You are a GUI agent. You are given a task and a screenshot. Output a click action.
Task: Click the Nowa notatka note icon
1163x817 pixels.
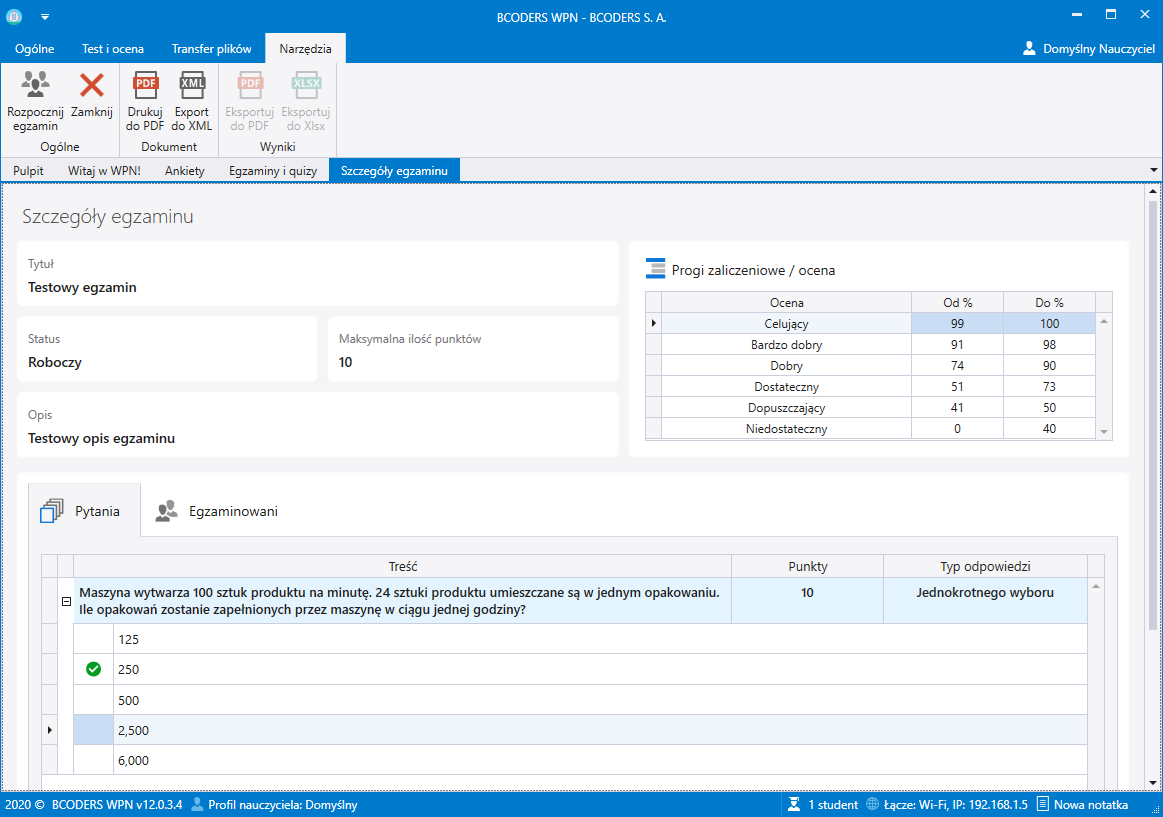[x=1043, y=804]
